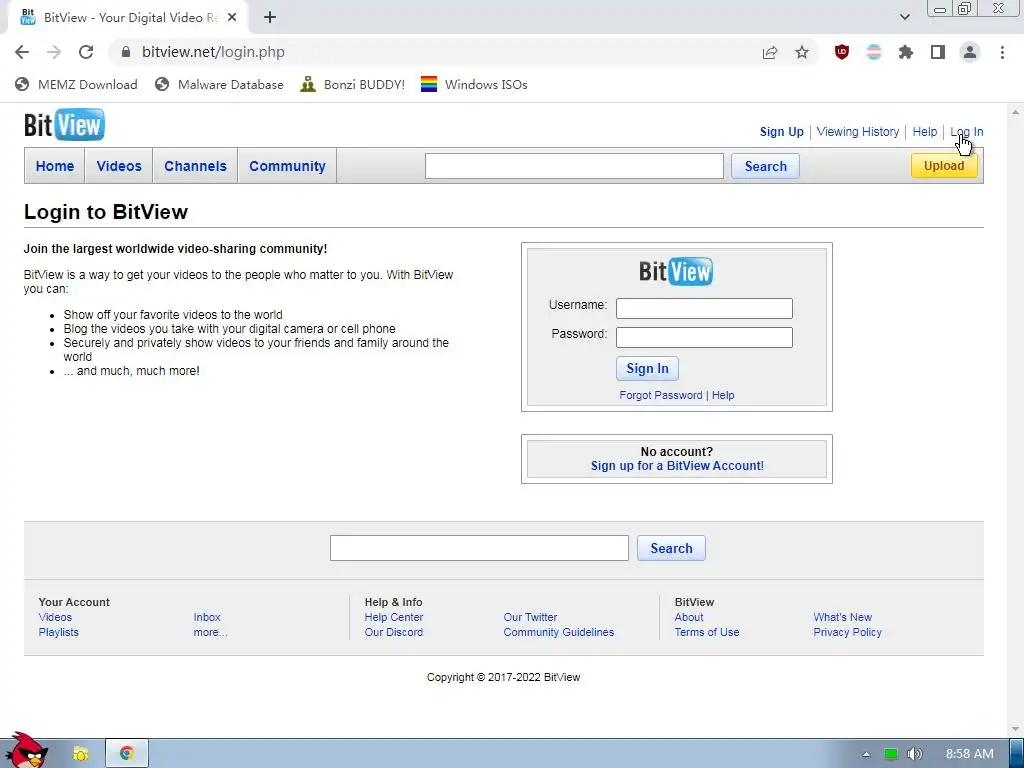Focus the Username input field
This screenshot has width=1024, height=768.
(x=704, y=308)
